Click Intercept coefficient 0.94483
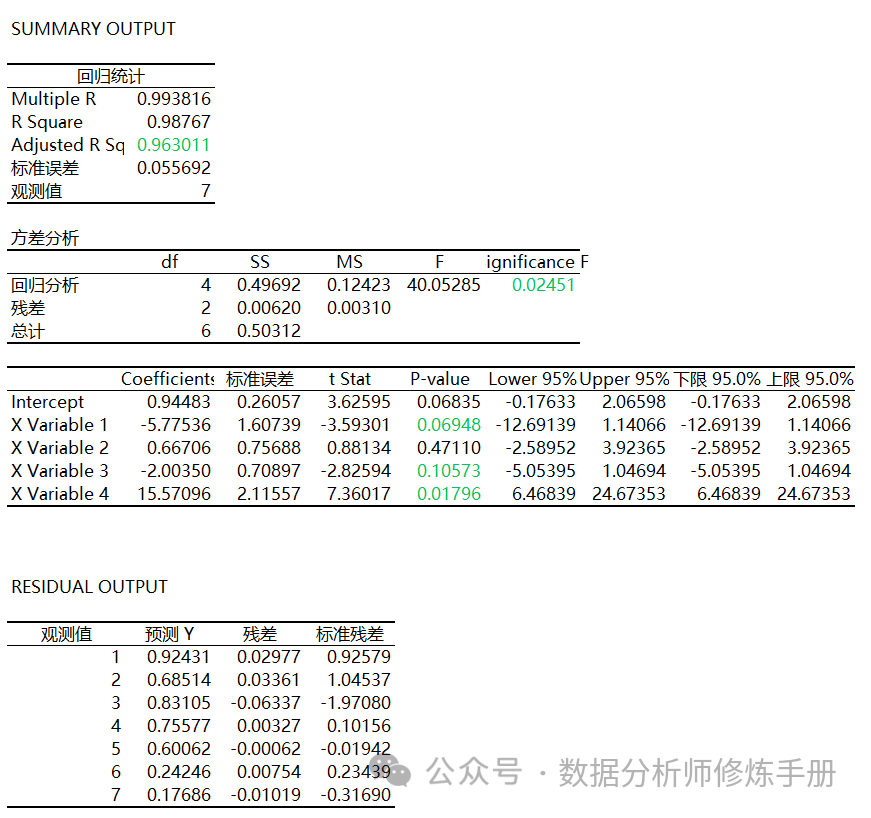 click(179, 402)
